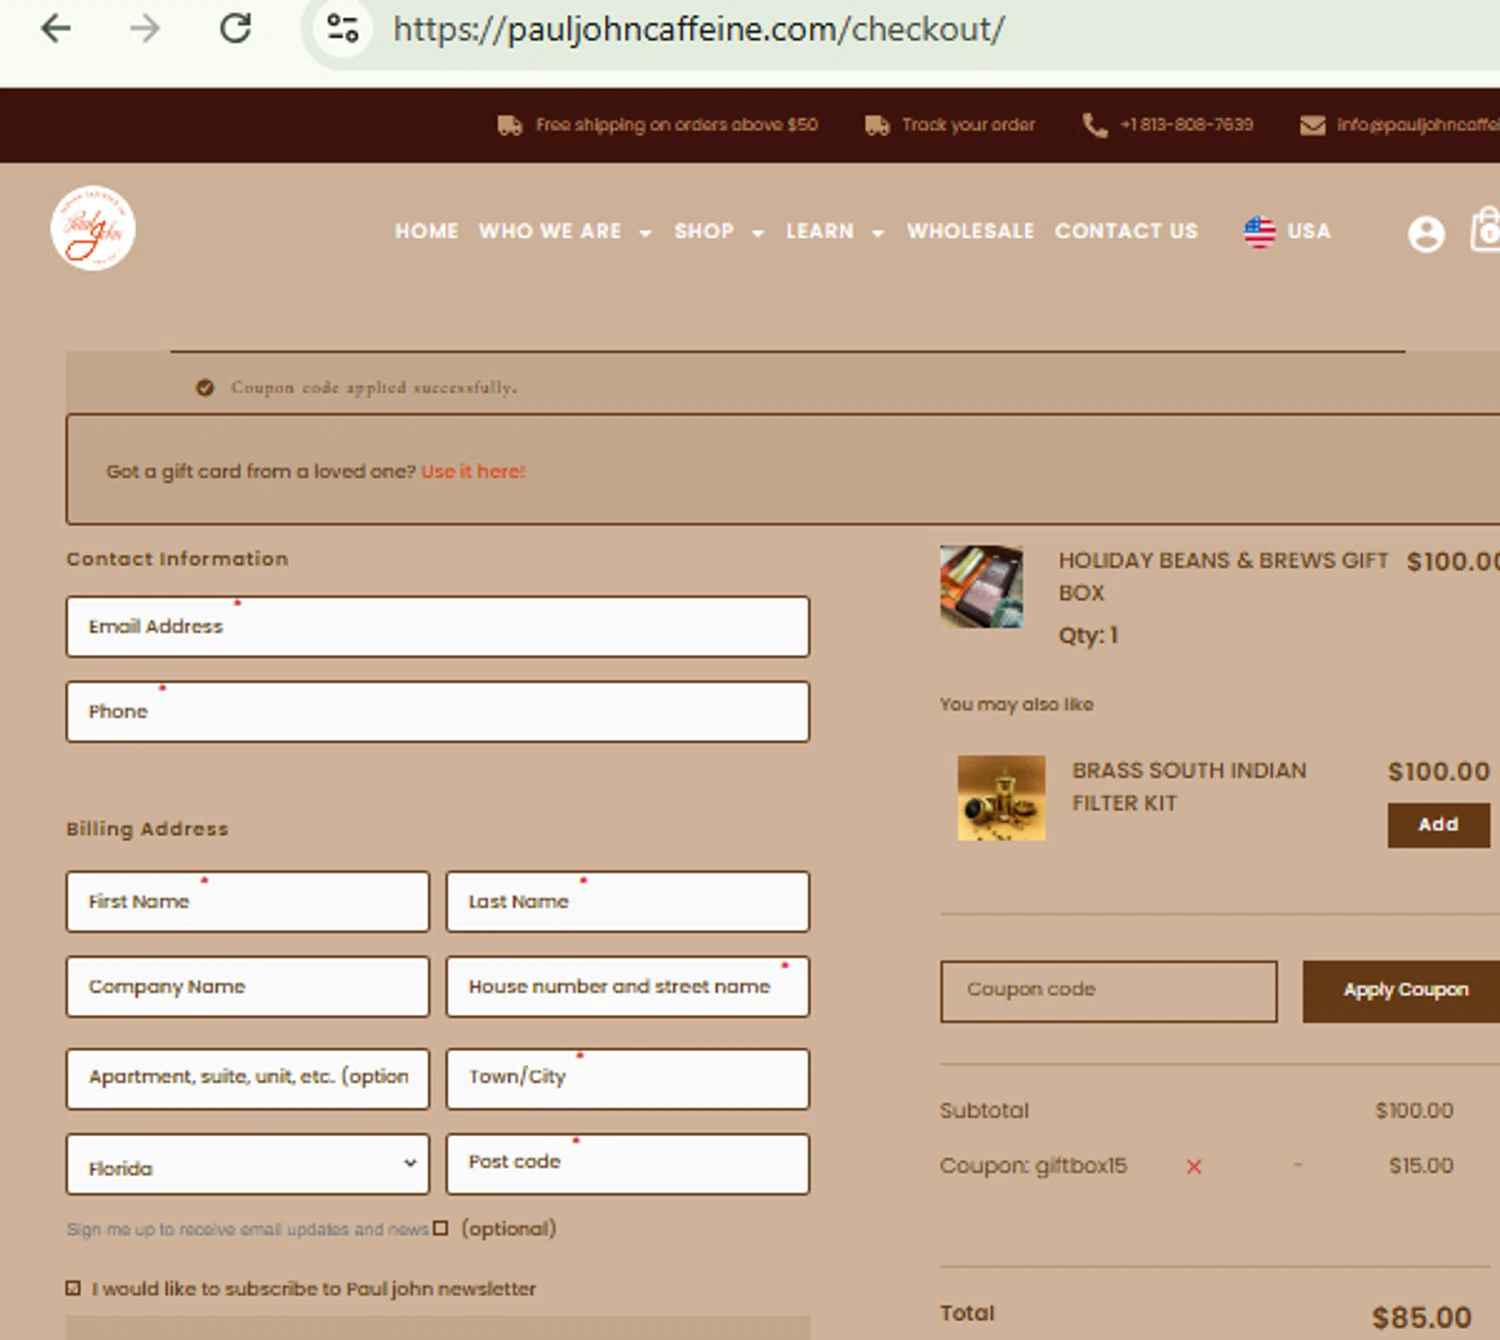Image resolution: width=1500 pixels, height=1340 pixels.
Task: Click the free shipping truck icon
Action: tap(510, 125)
